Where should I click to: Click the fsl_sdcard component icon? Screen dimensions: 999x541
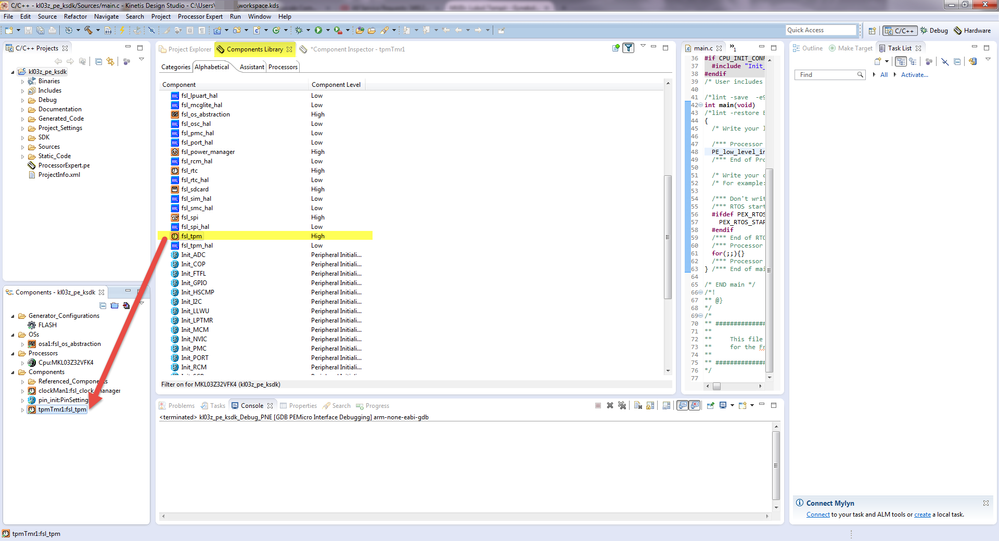[x=175, y=189]
